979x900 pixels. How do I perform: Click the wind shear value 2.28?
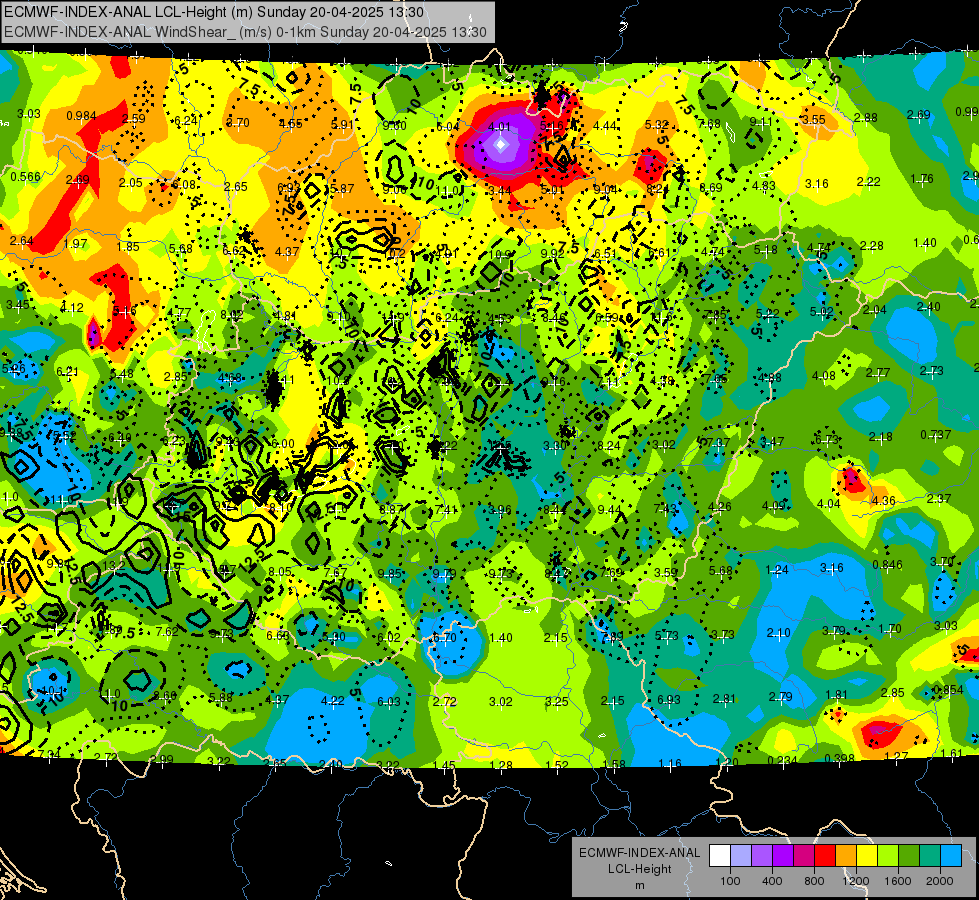[871, 245]
